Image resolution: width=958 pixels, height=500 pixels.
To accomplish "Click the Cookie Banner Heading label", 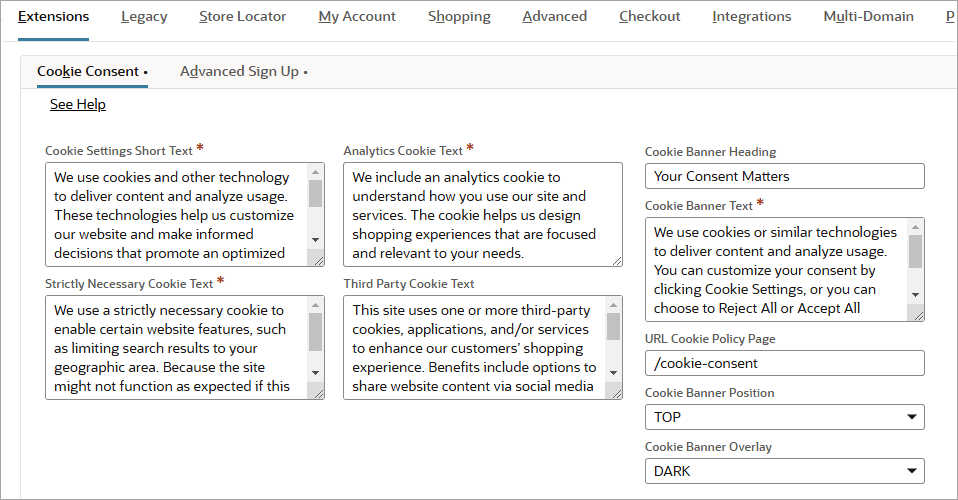I will pyautogui.click(x=711, y=152).
